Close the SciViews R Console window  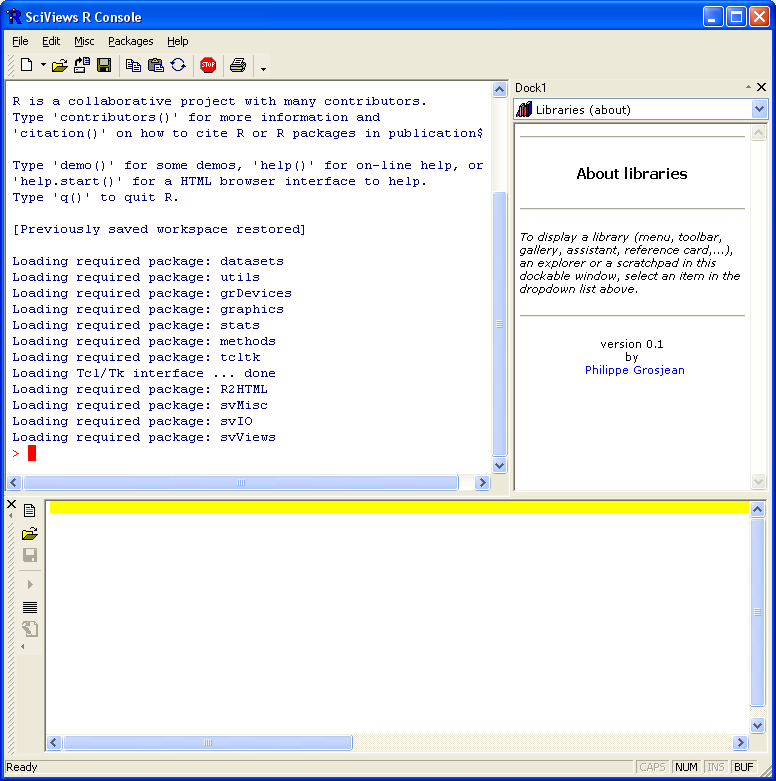coord(760,17)
